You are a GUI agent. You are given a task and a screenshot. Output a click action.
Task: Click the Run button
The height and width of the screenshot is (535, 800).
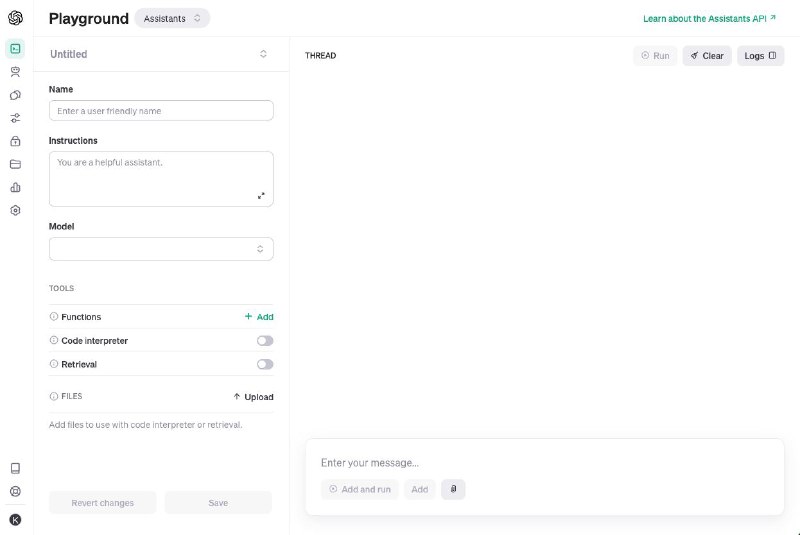[x=655, y=56]
